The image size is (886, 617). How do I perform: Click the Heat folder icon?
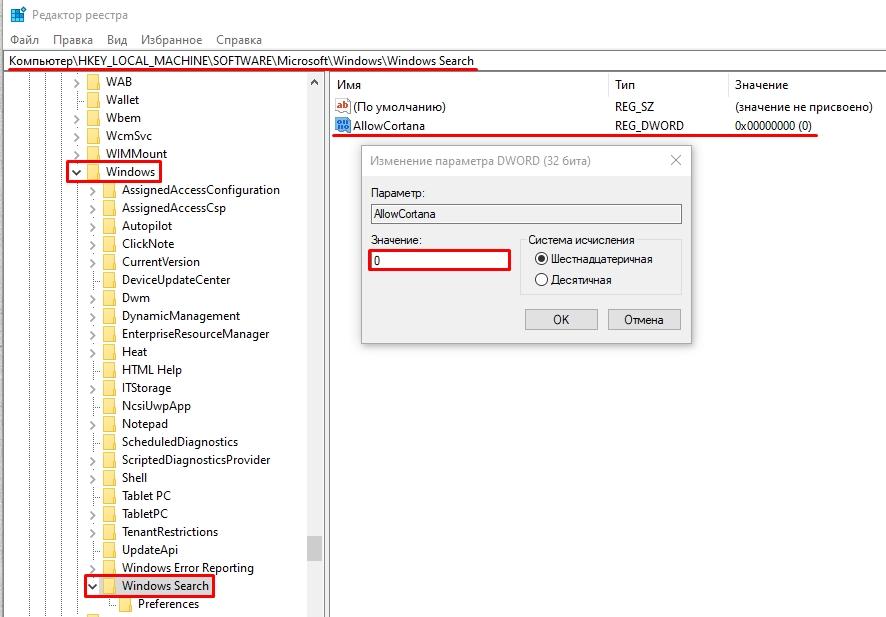110,352
